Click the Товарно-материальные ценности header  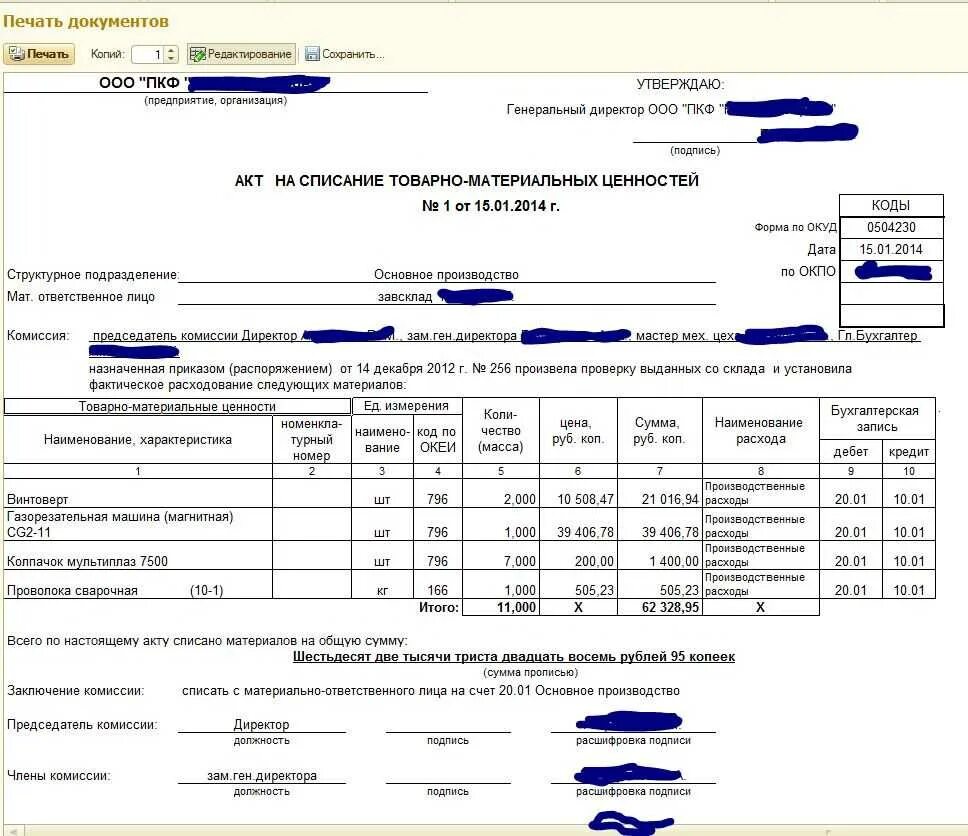pyautogui.click(x=177, y=406)
